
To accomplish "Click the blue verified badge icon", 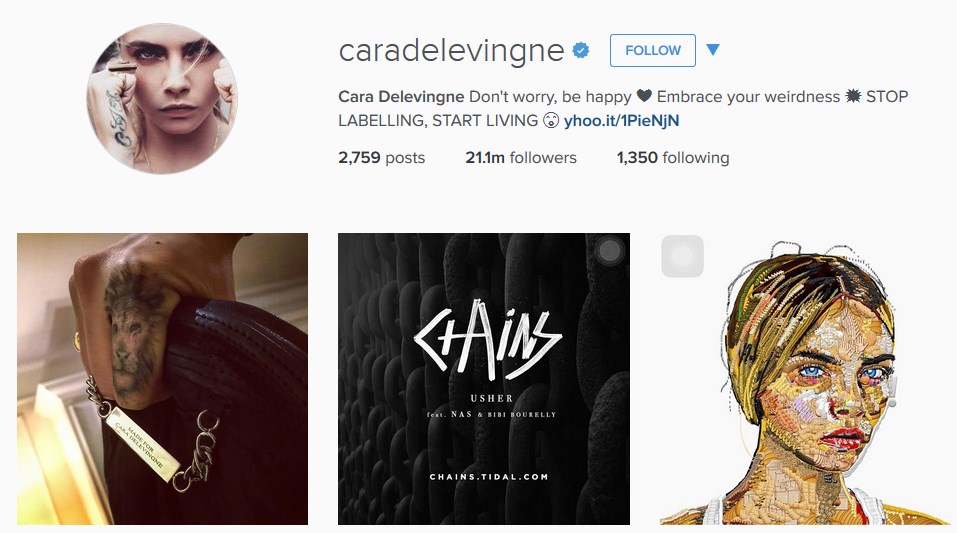I will pos(580,50).
